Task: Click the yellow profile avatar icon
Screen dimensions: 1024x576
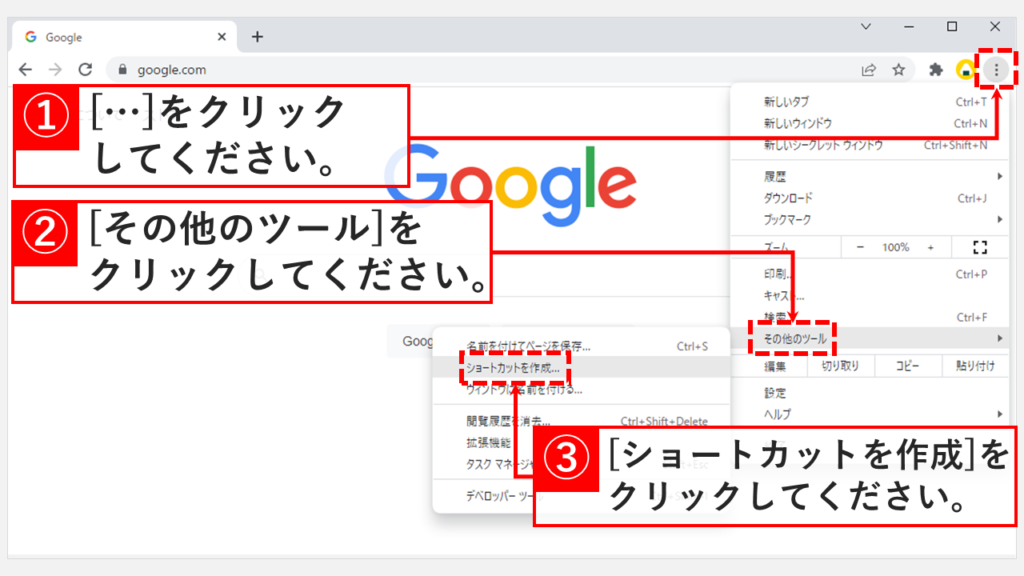Action: (965, 69)
